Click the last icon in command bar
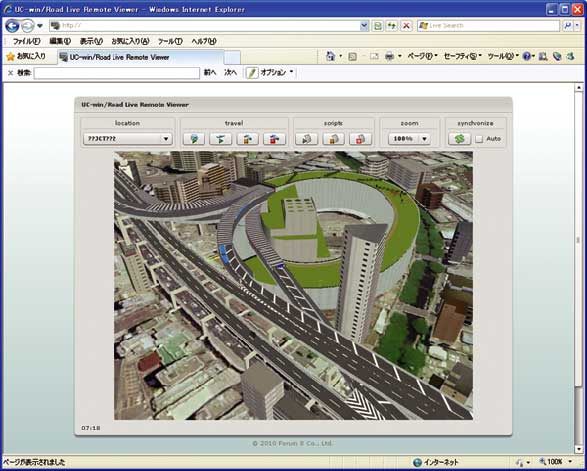Screen dimensions: 587x471 tap(571, 57)
